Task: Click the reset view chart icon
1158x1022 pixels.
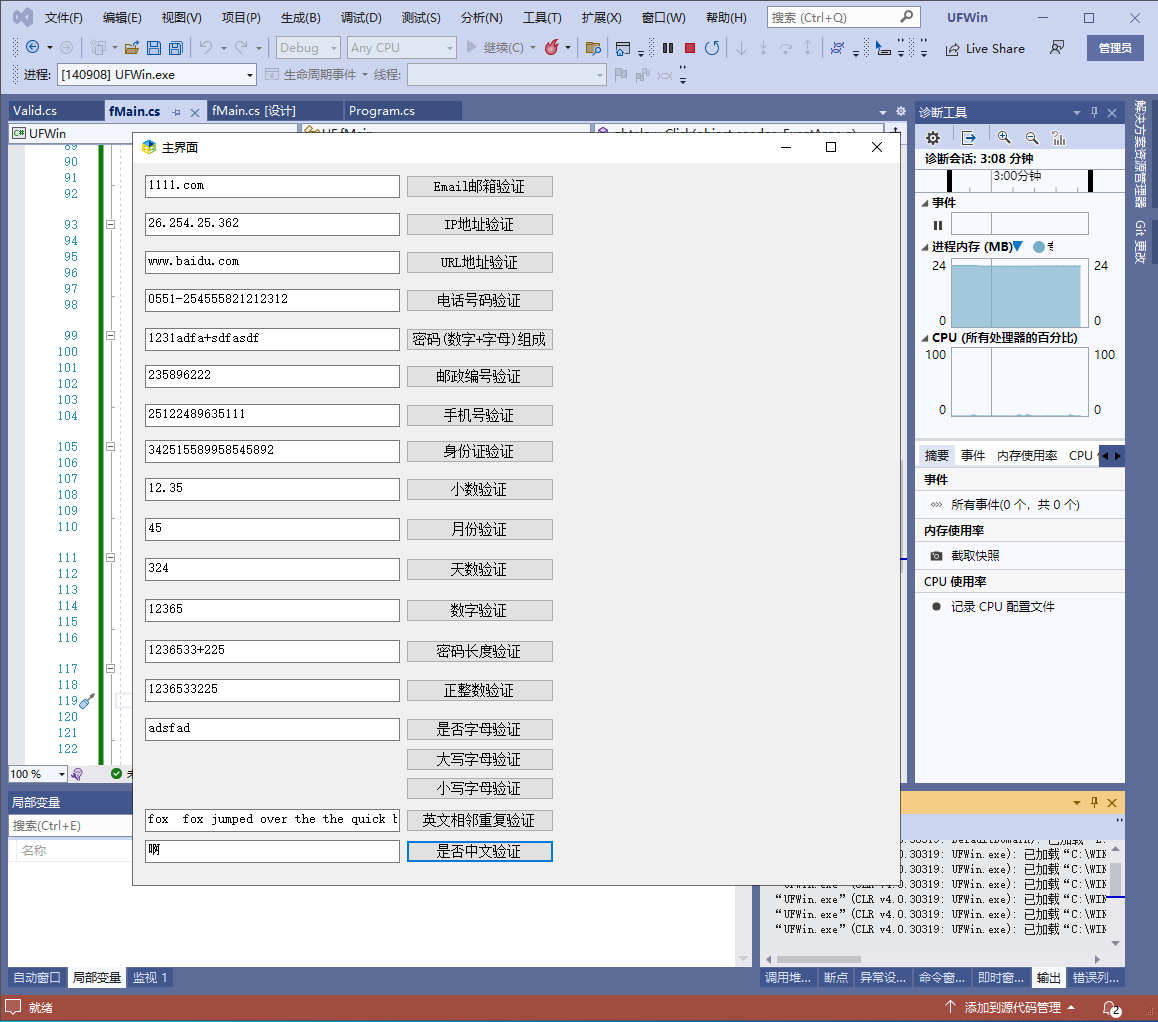Action: pos(1059,138)
